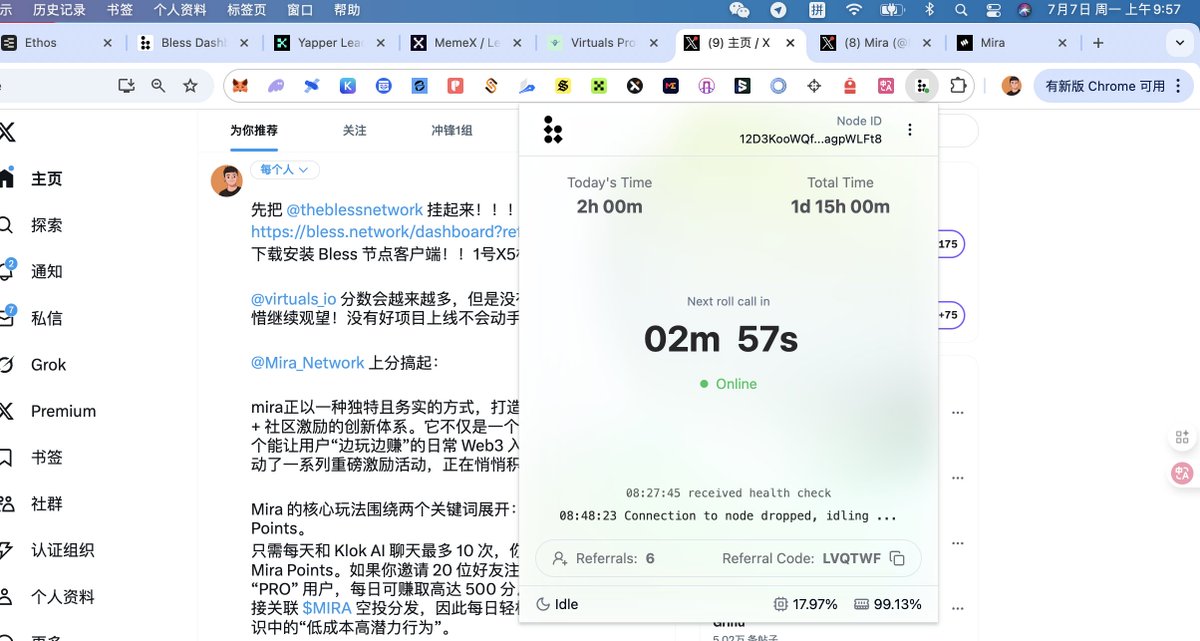Screen dimensions: 1200x641
Task: Click the Online status indicator
Action: point(729,384)
